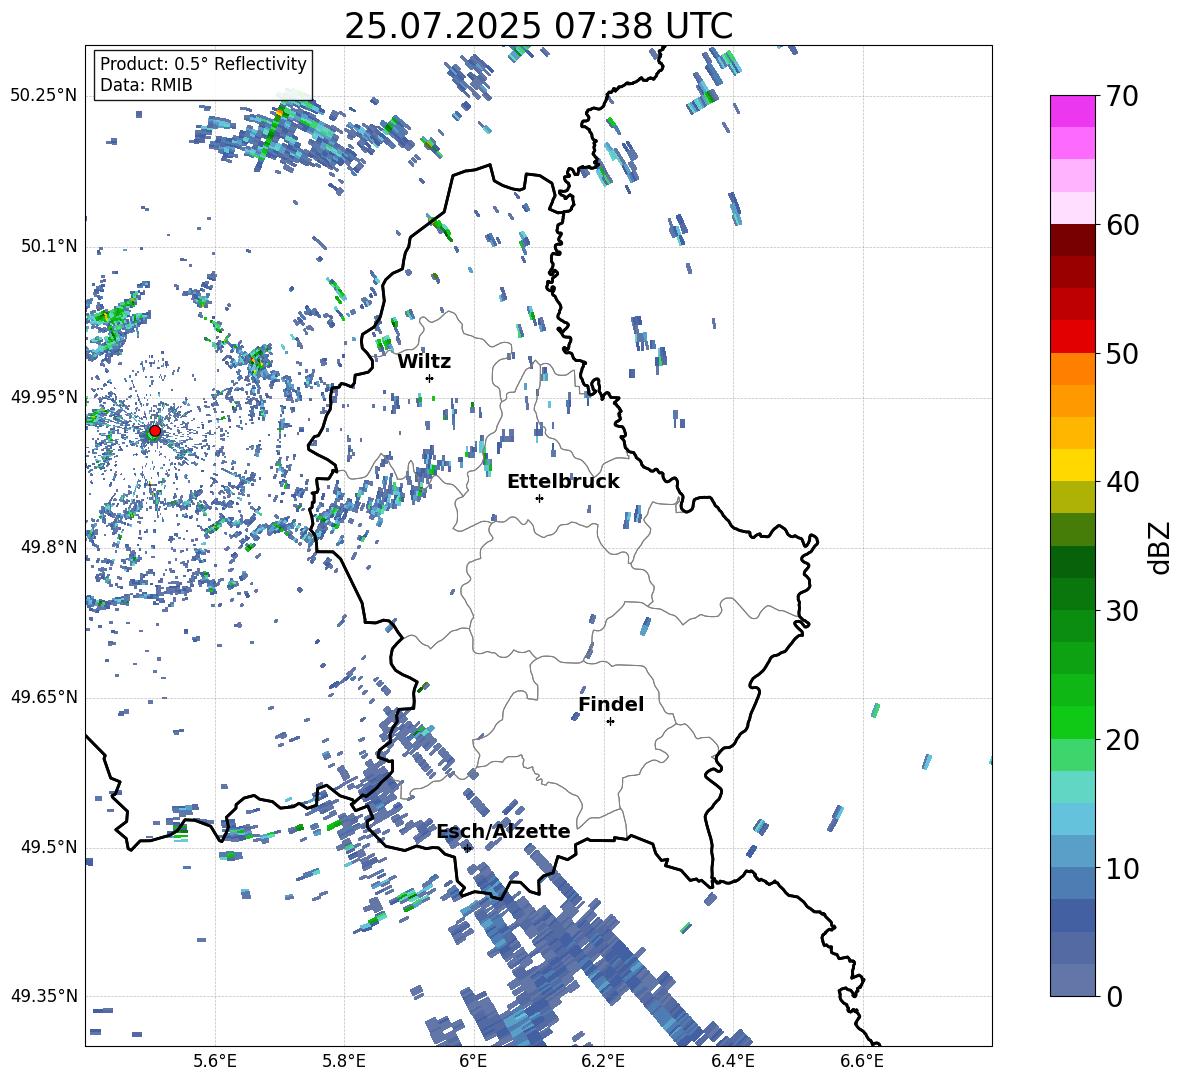Viewport: 1184px width, 1081px height.
Task: Click 'Product: 0.5° Reflectivity' text
Action: pyautogui.click(x=203, y=63)
